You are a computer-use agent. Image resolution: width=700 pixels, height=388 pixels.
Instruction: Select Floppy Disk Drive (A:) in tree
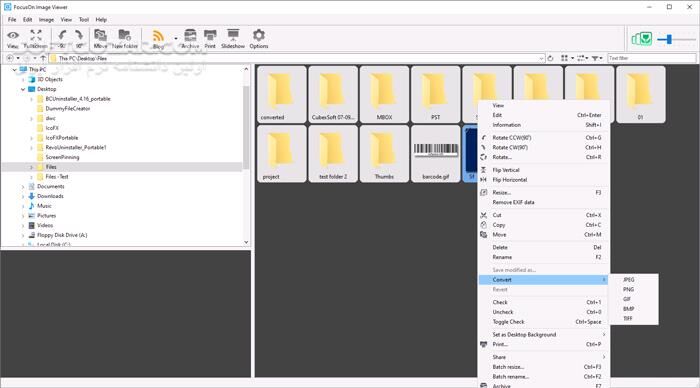click(62, 235)
